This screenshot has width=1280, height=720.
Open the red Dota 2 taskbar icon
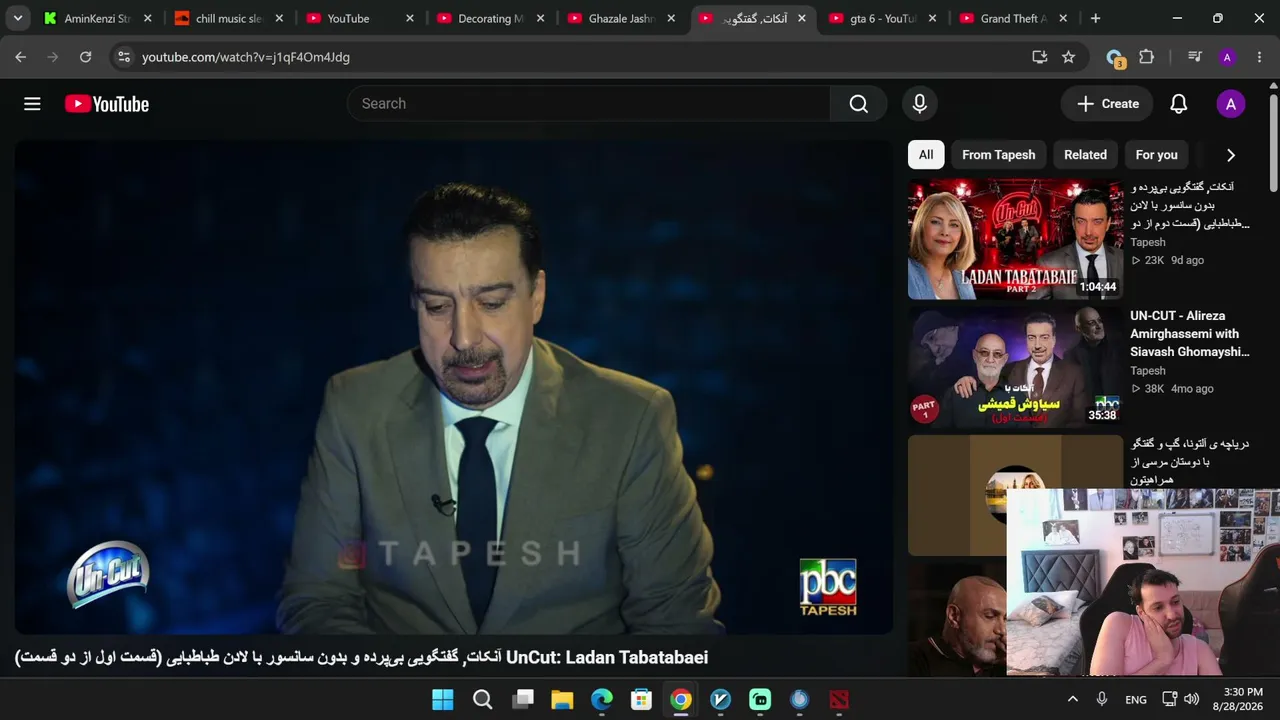click(839, 700)
